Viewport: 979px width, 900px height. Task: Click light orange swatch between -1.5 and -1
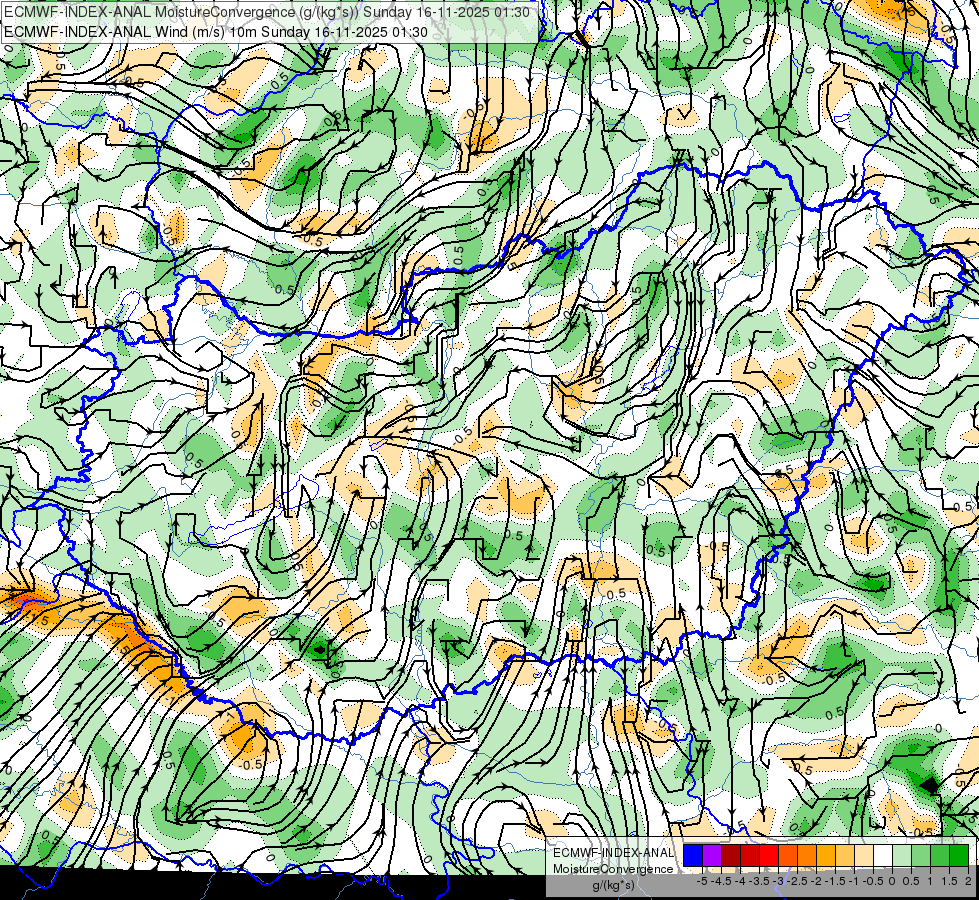[x=845, y=855]
